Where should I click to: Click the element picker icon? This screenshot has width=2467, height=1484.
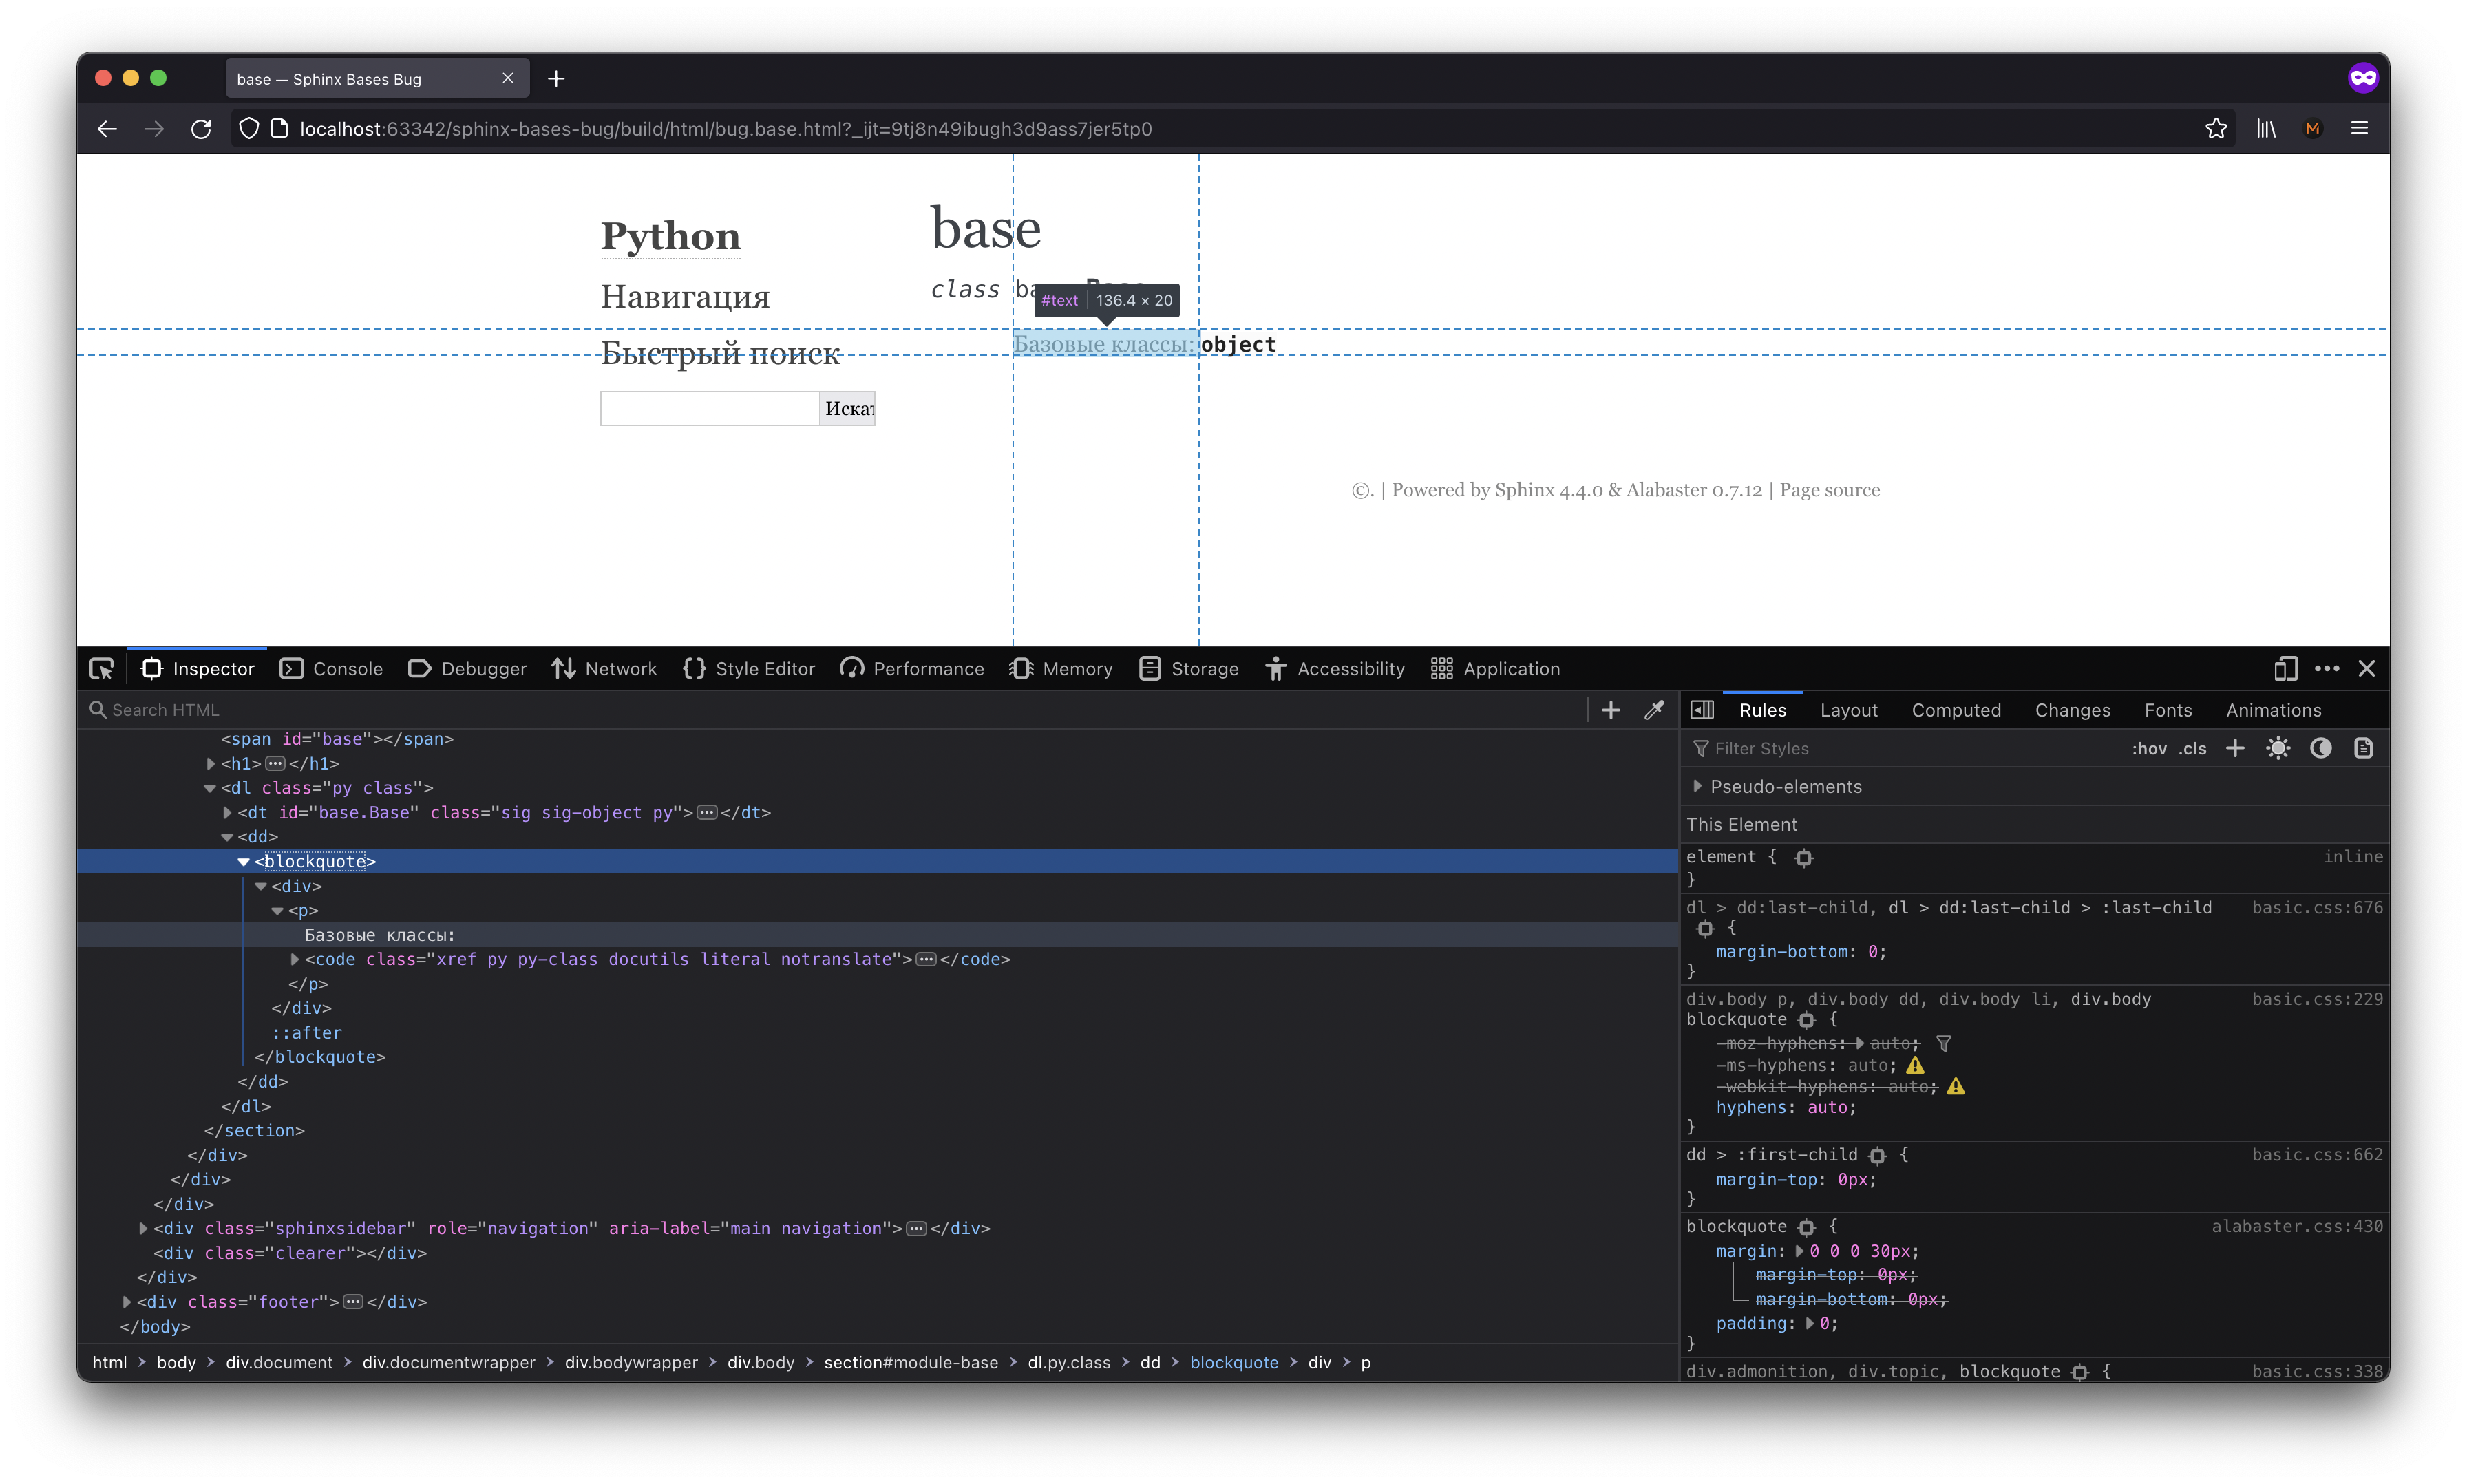point(101,669)
